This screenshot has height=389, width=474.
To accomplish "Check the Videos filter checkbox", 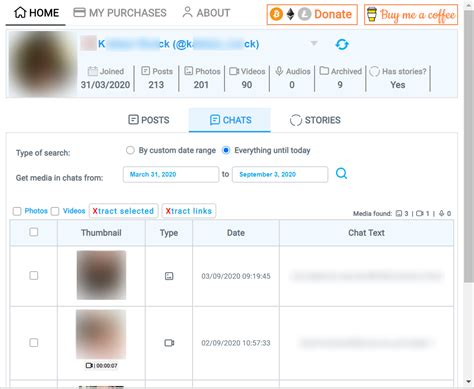I will click(x=55, y=211).
